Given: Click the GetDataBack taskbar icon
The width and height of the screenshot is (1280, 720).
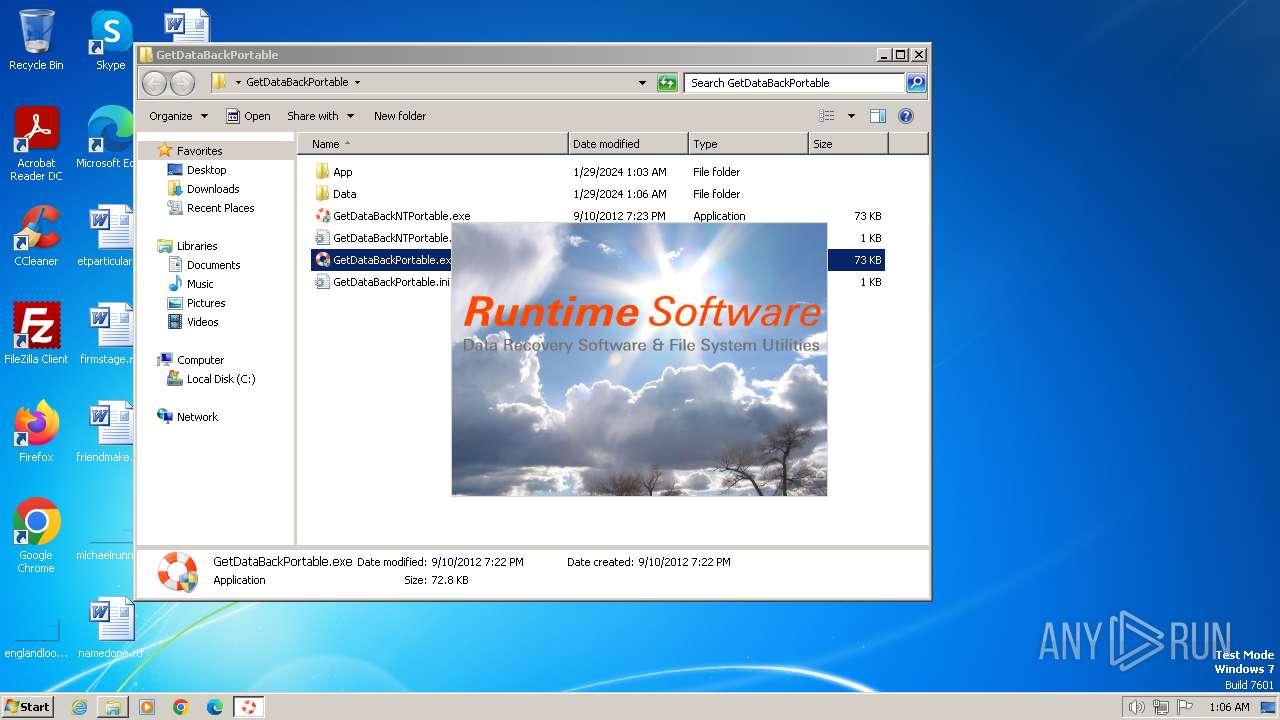Looking at the screenshot, I should (x=248, y=707).
